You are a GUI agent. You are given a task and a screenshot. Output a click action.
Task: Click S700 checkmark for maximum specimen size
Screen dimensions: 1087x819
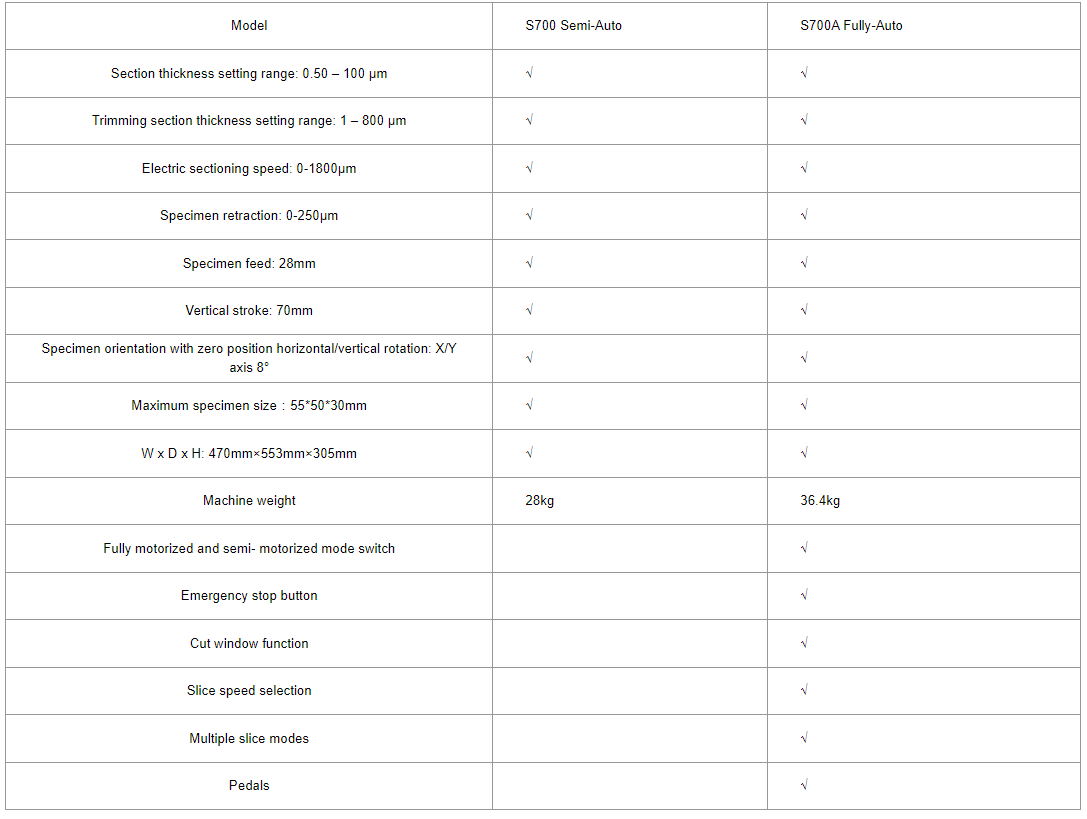(529, 405)
